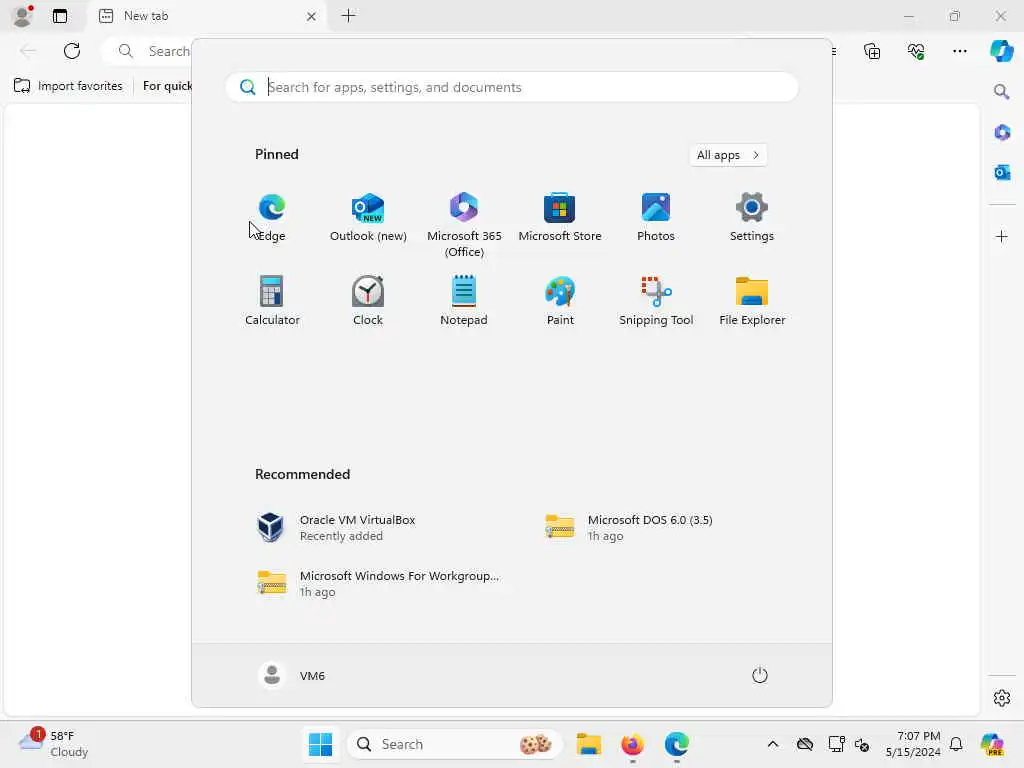Screen dimensions: 1024x768
Task: Open Edge sidebar settings gear
Action: click(x=1002, y=698)
